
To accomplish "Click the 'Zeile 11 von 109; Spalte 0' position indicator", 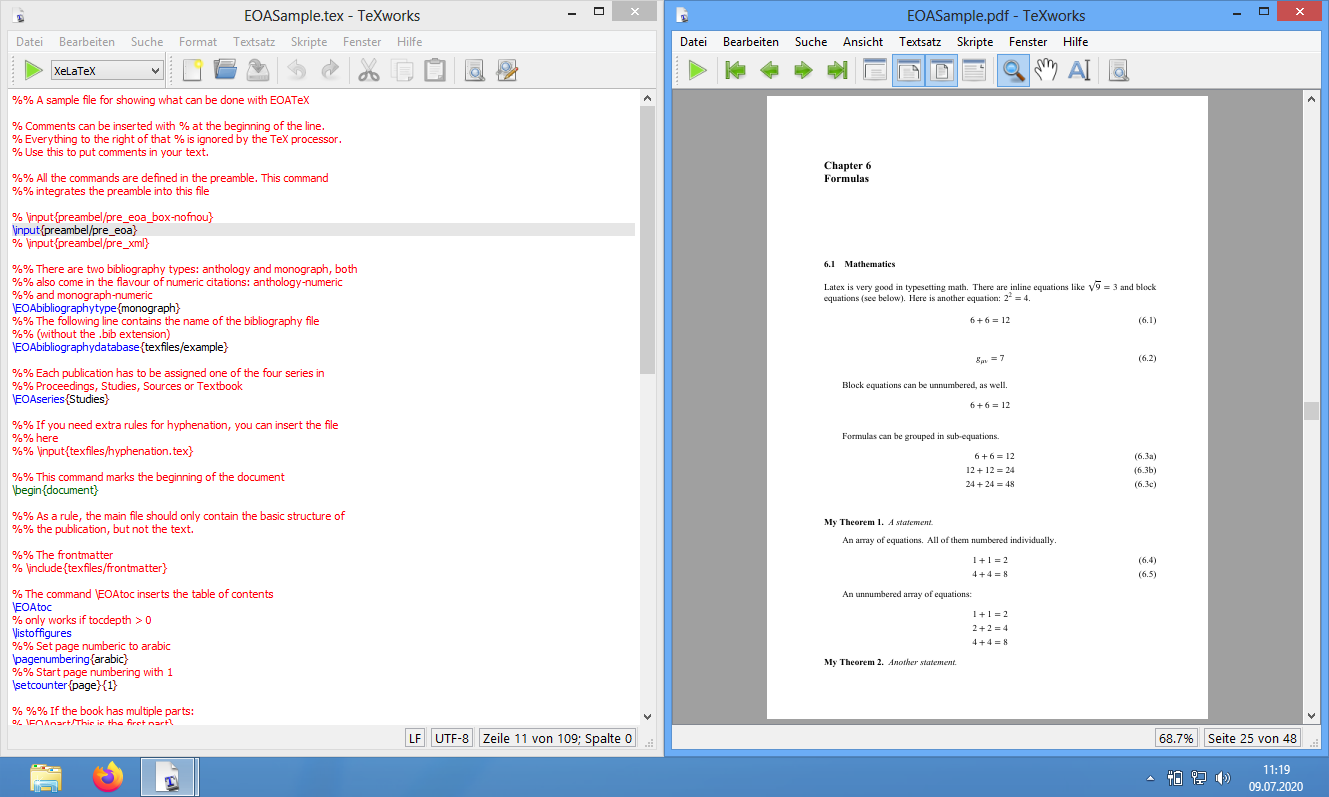I will click(x=557, y=738).
